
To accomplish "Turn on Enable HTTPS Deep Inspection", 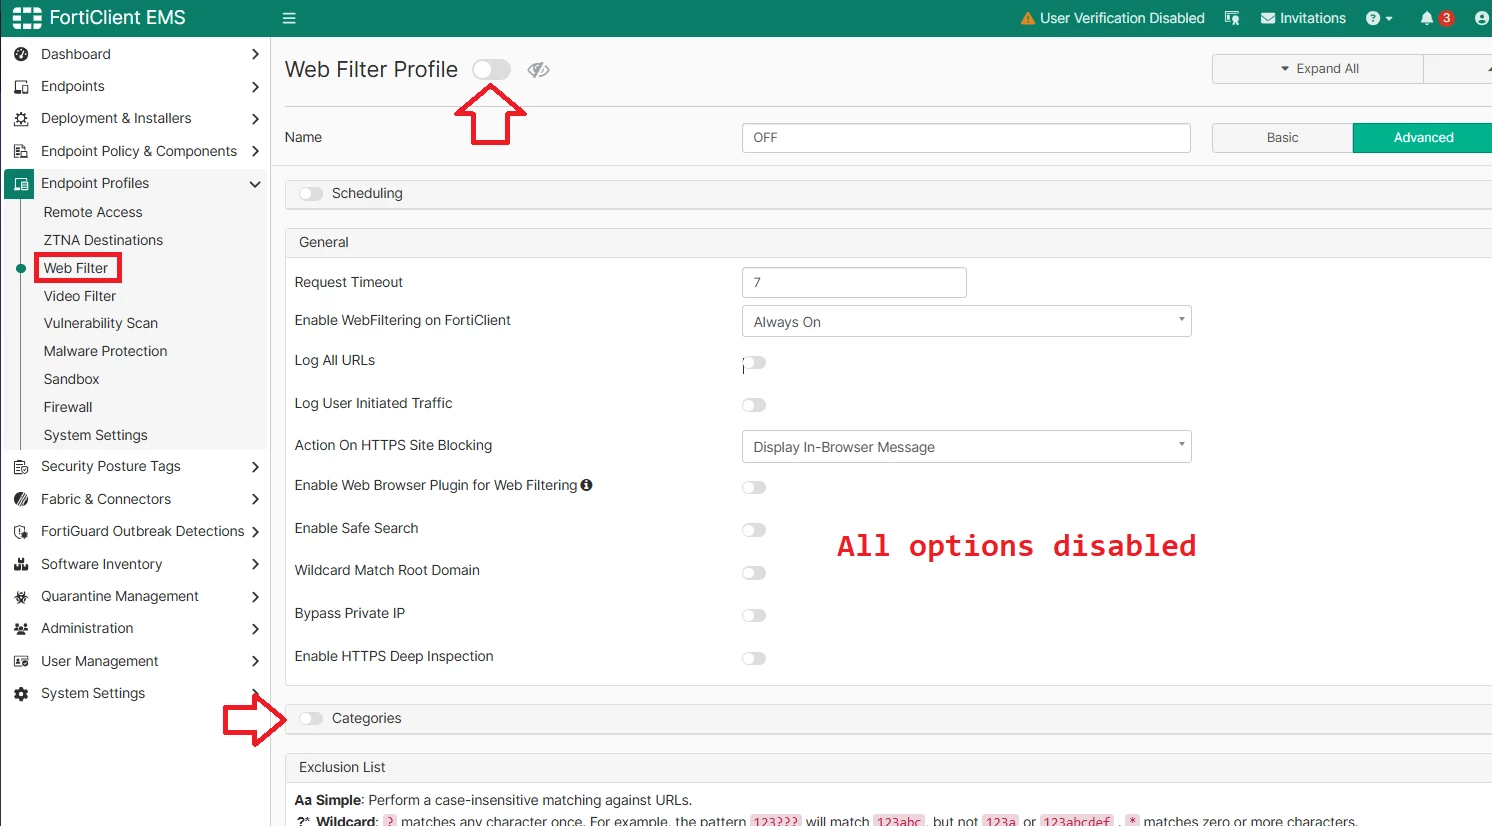I will (x=754, y=658).
